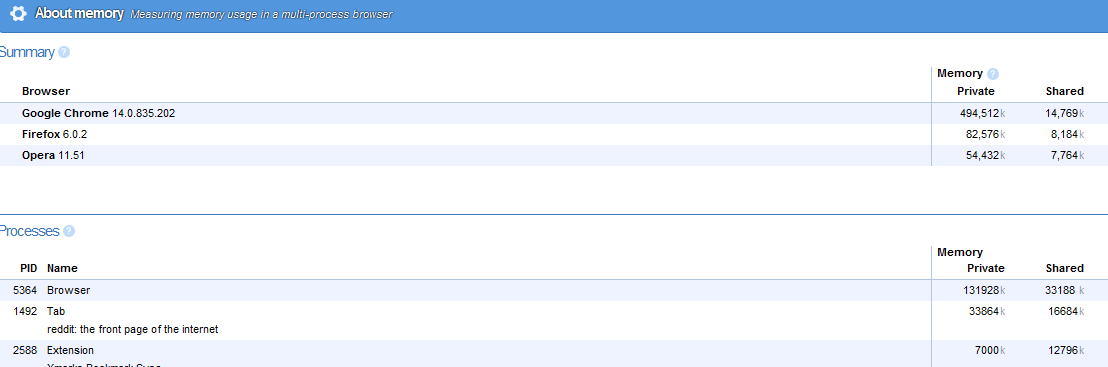Click the reddit front page tab title
The width and height of the screenshot is (1108, 367).
click(132, 330)
